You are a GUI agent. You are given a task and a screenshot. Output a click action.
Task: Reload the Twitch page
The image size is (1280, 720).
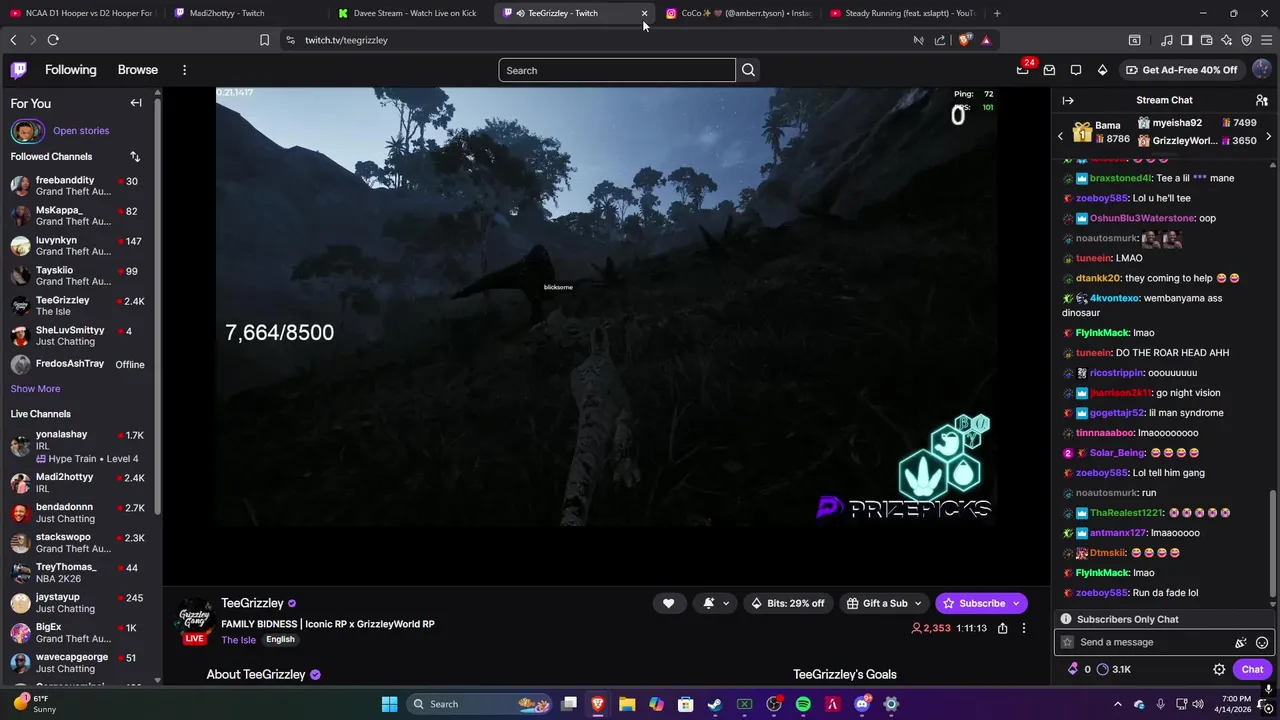coord(53,40)
